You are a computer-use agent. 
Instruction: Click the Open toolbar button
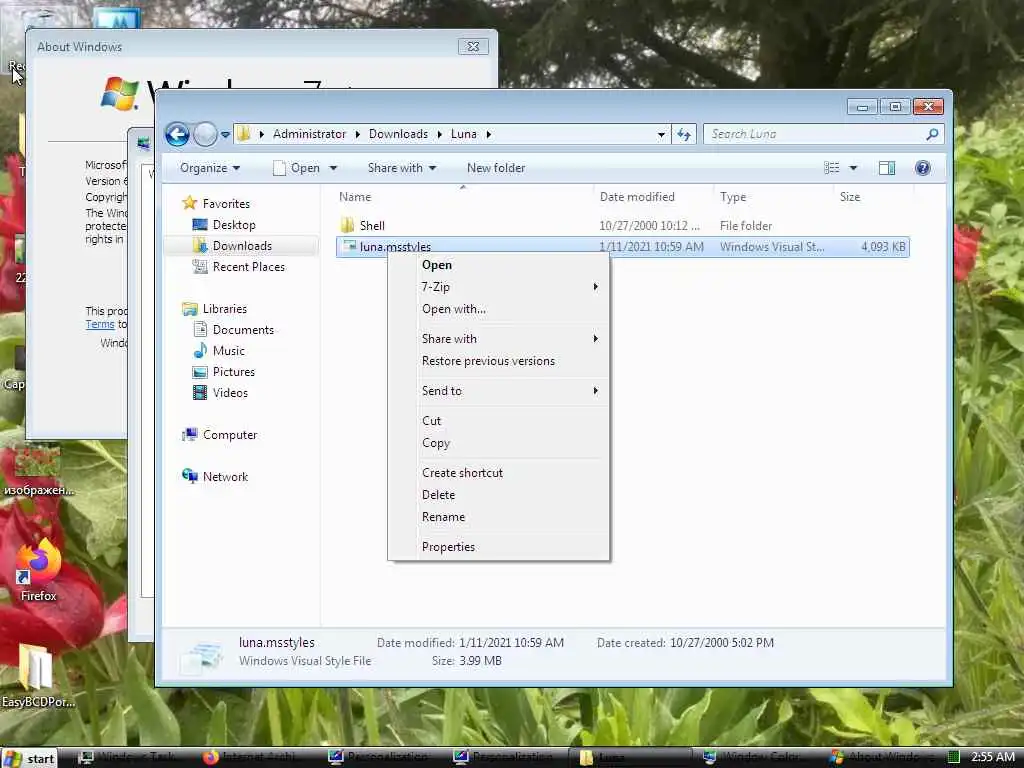297,168
